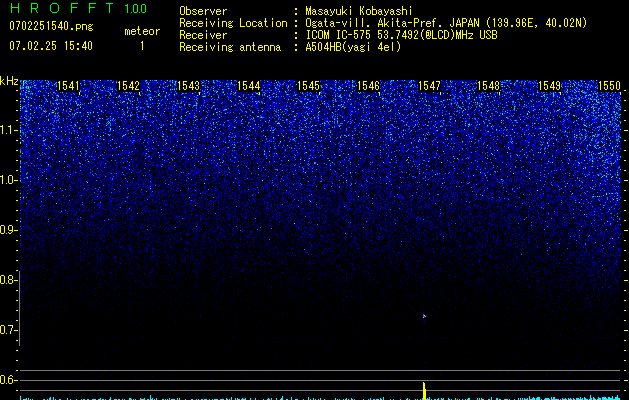Image resolution: width=629 pixels, height=400 pixels.
Task: Click the 0.6 kHz frequency label
Action: 8,380
